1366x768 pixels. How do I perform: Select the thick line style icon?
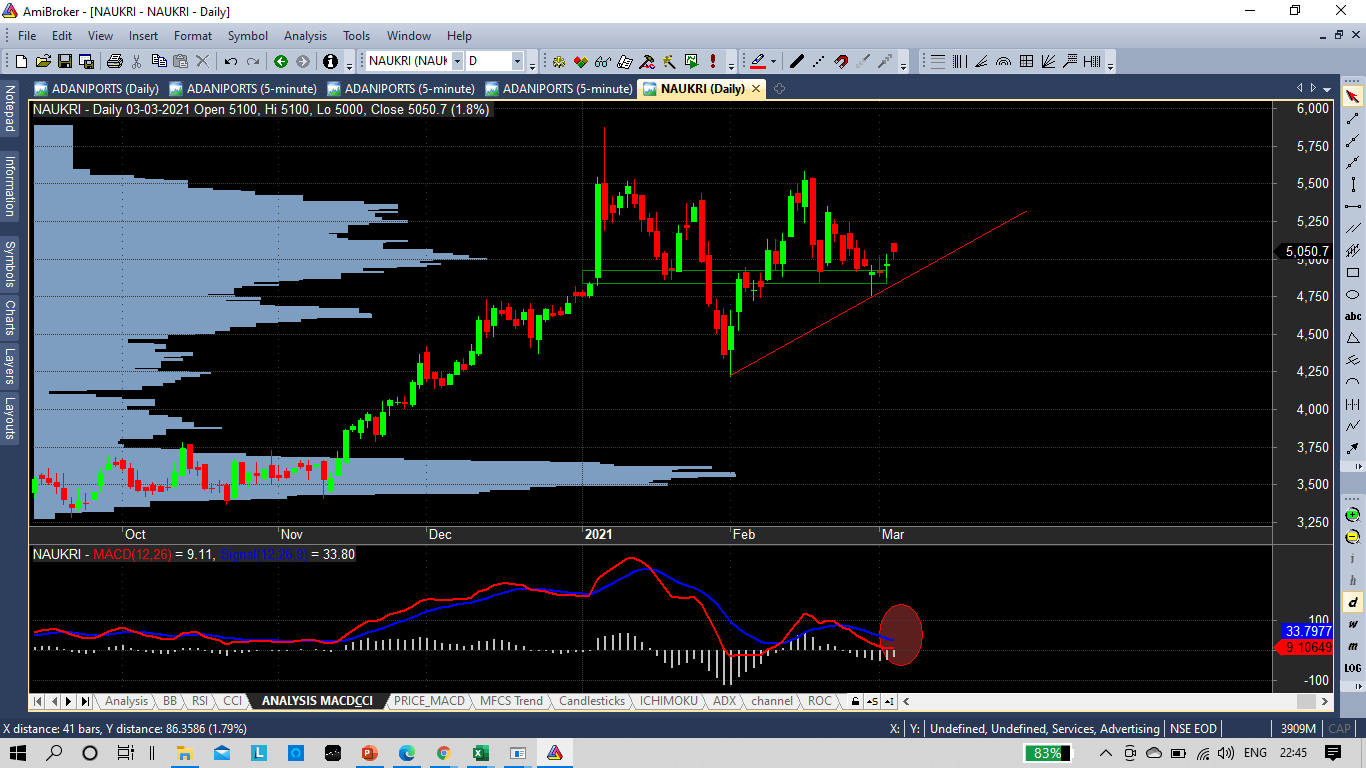(x=797, y=61)
